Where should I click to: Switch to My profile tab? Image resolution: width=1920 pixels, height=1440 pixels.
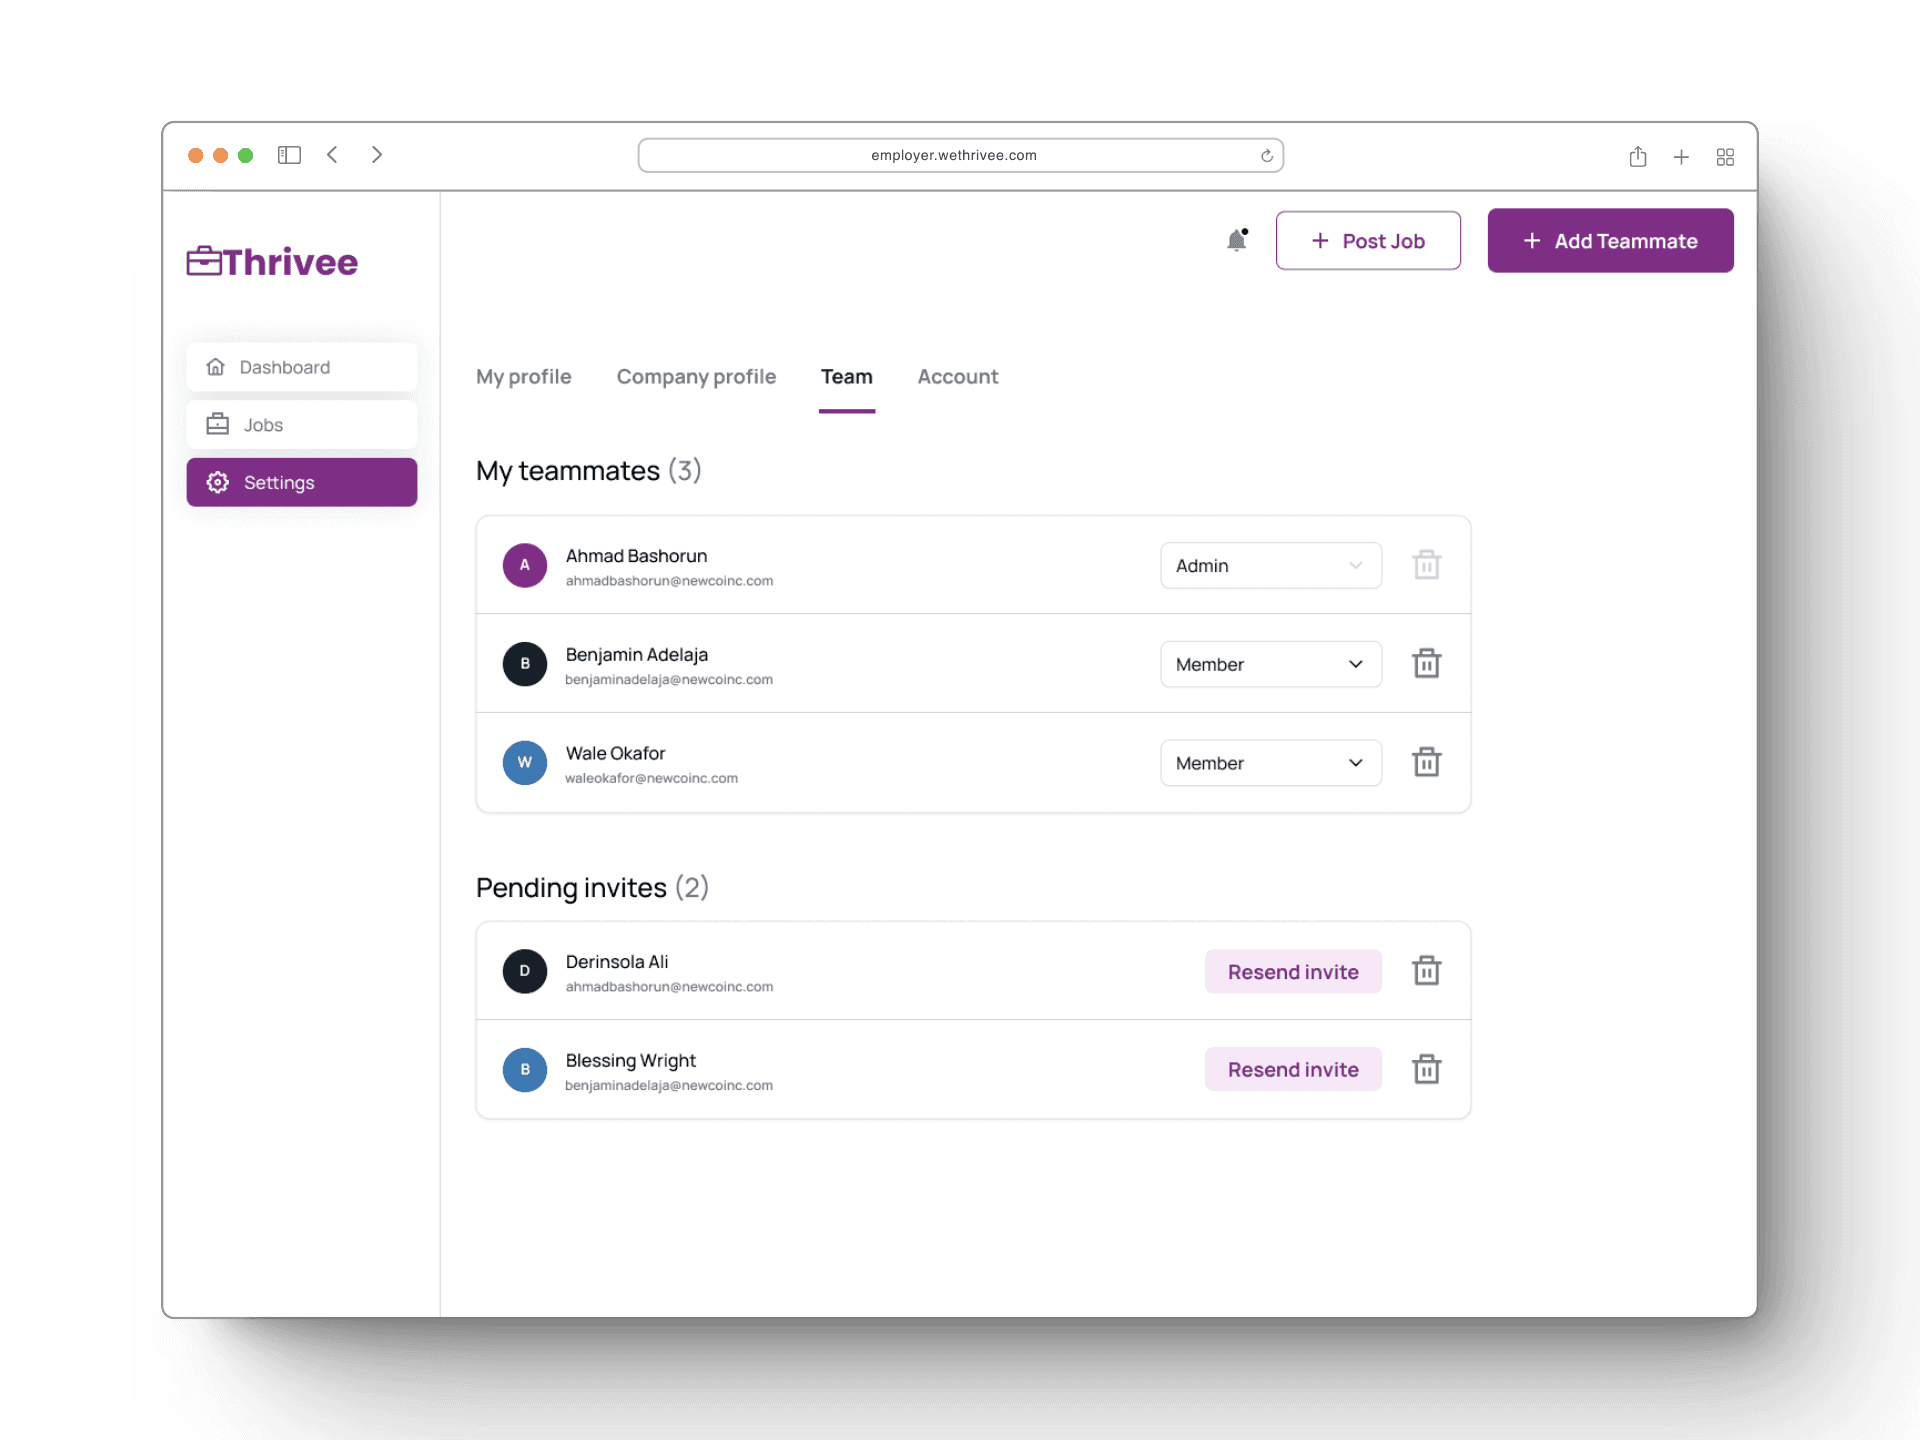click(x=523, y=377)
